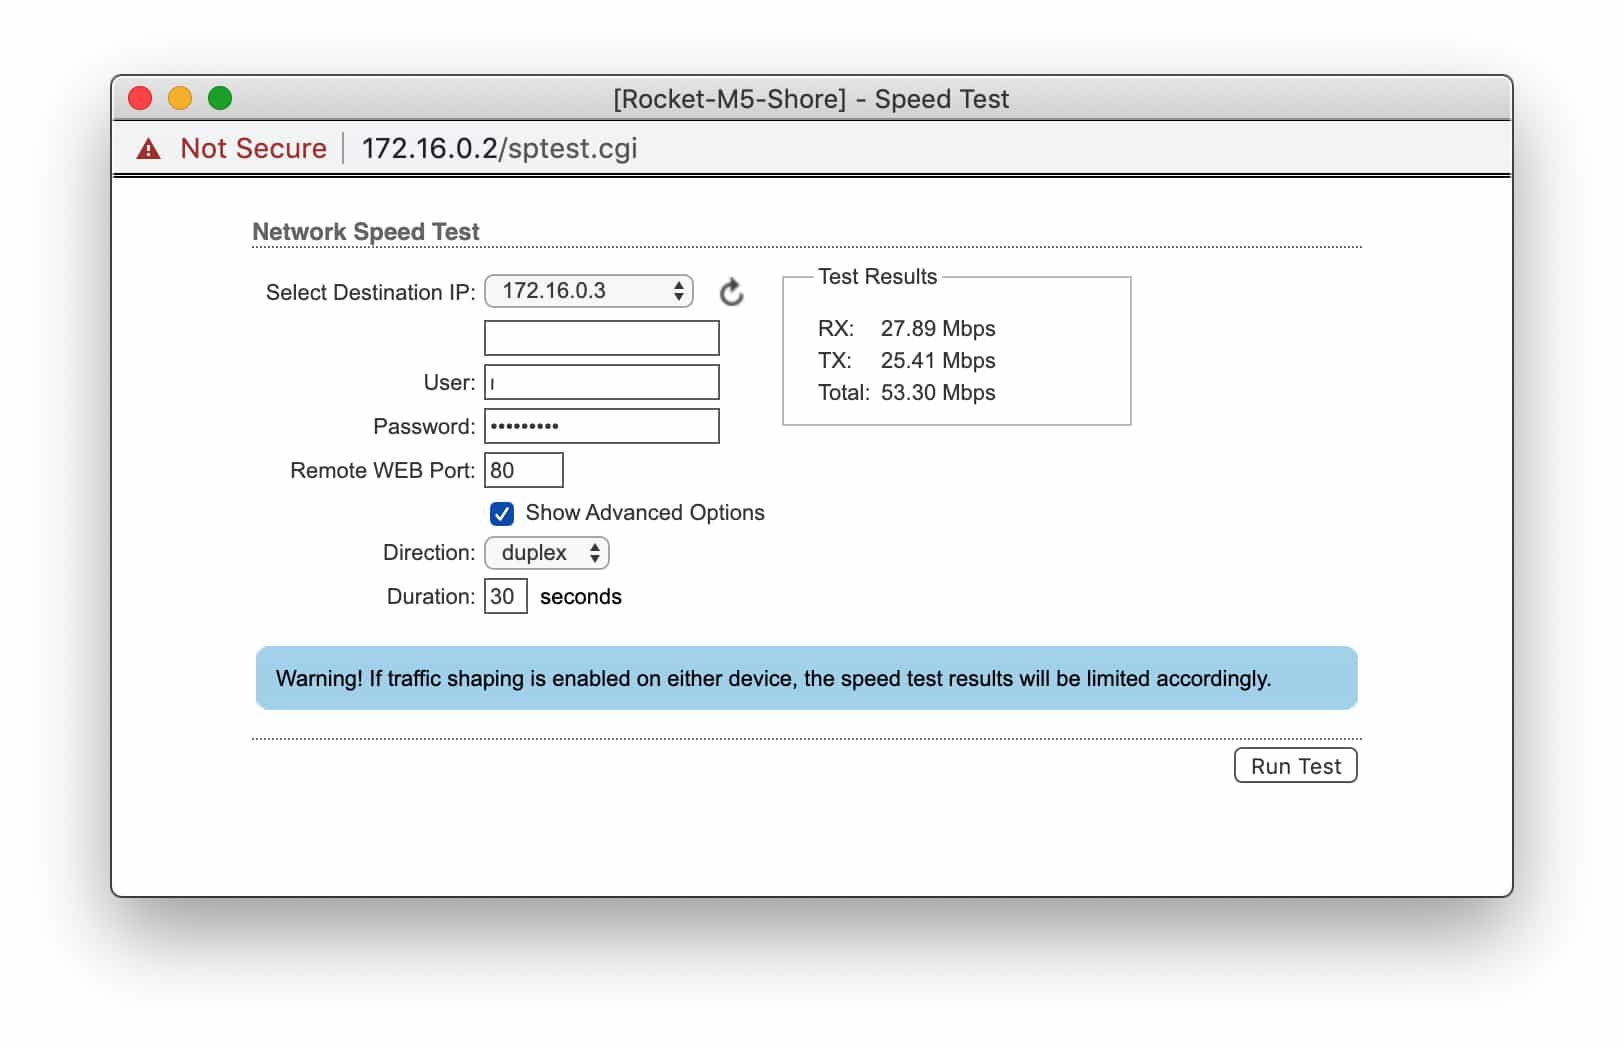Uncheck the Show Advanced Options checkbox
This screenshot has width=1624, height=1044.
click(502, 513)
